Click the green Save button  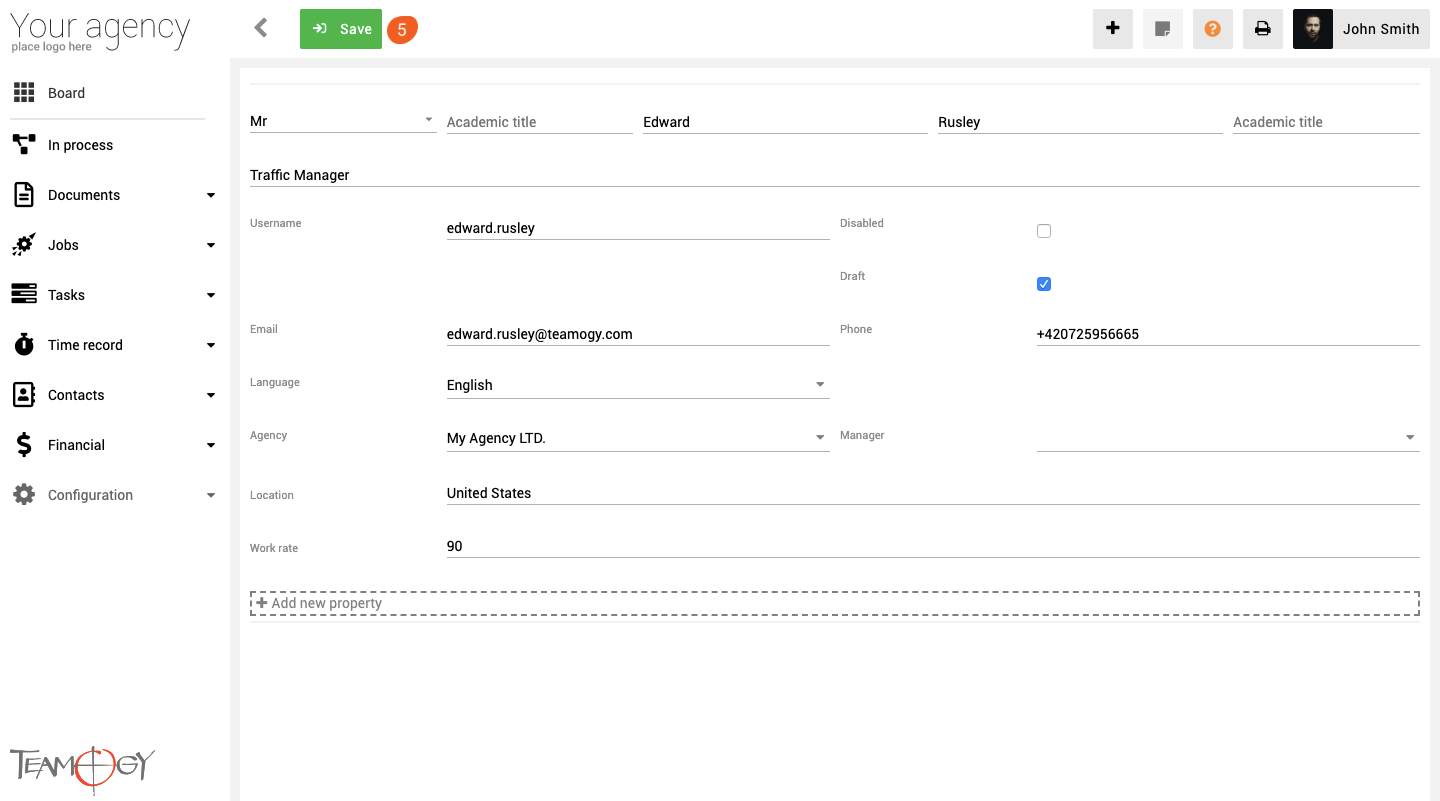click(341, 29)
